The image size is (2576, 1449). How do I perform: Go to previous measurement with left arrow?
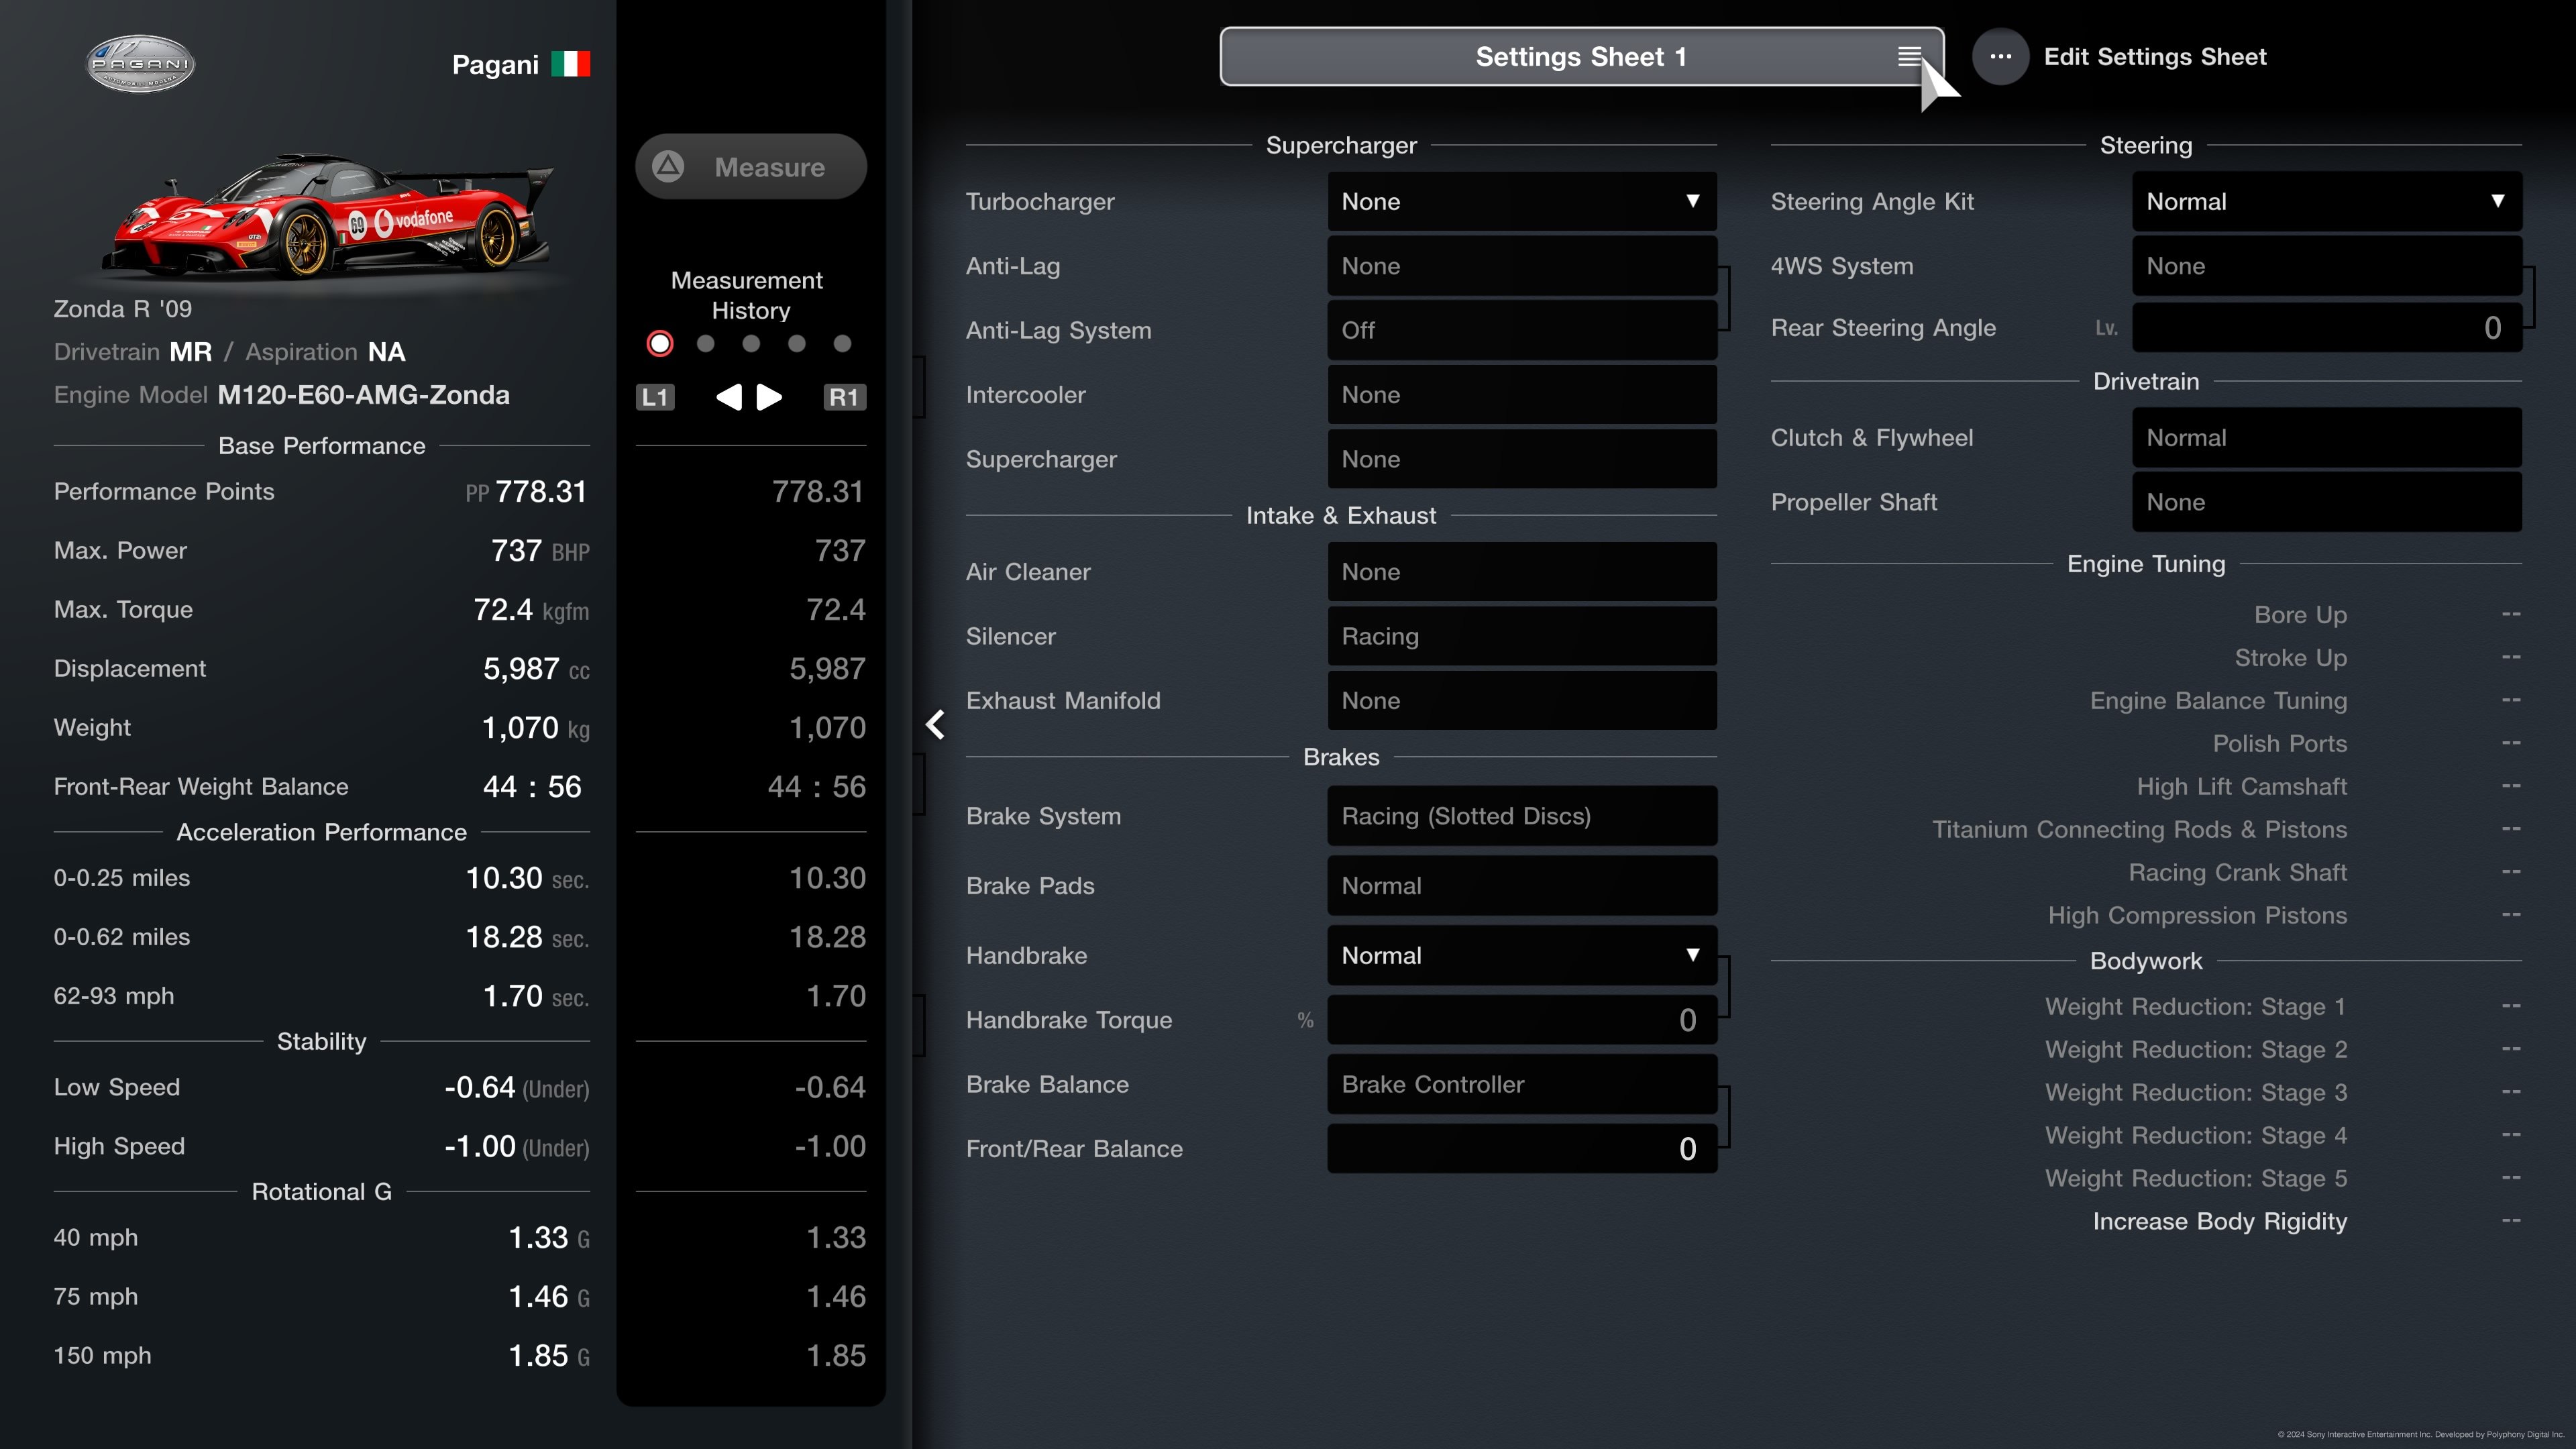tap(729, 397)
